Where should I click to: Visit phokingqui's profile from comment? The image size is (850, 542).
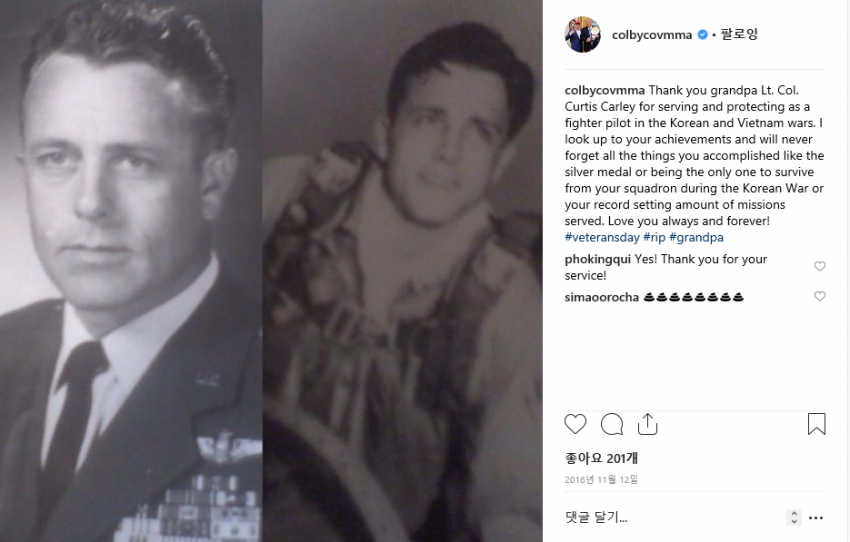tap(597, 259)
